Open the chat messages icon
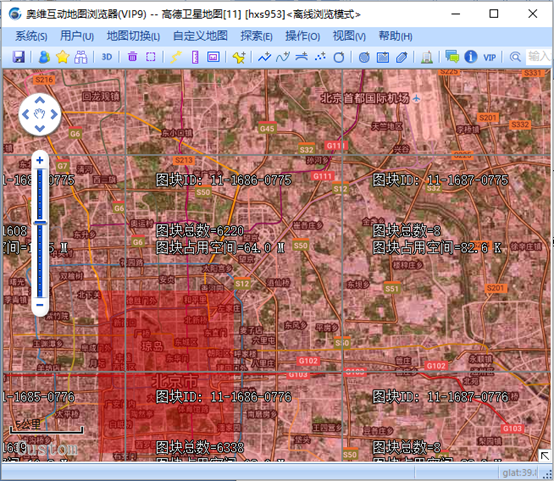554x481 pixels. coord(452,57)
